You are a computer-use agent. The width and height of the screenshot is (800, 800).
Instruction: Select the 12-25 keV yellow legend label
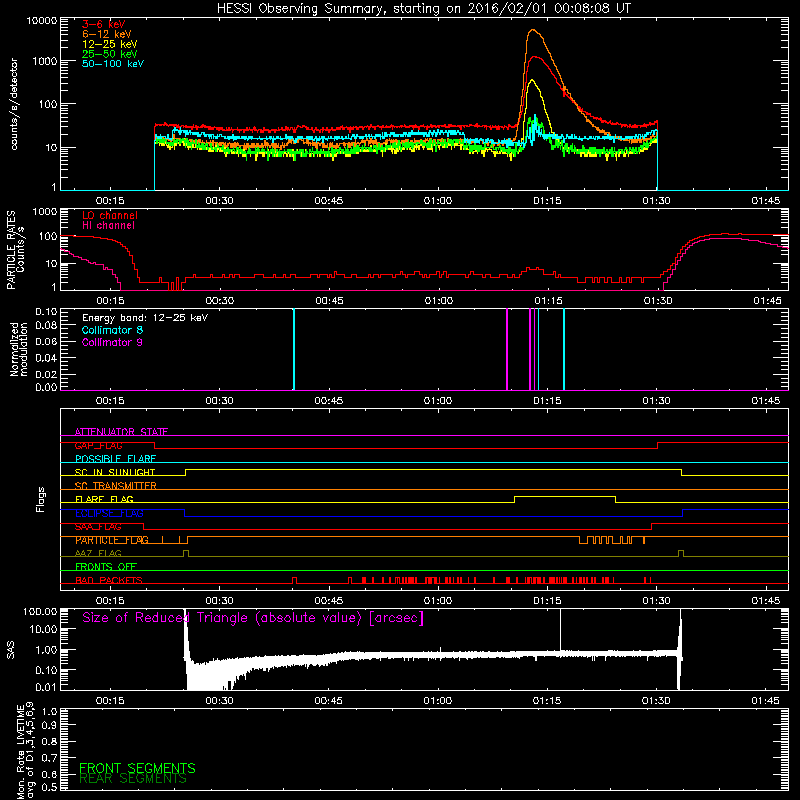110,44
